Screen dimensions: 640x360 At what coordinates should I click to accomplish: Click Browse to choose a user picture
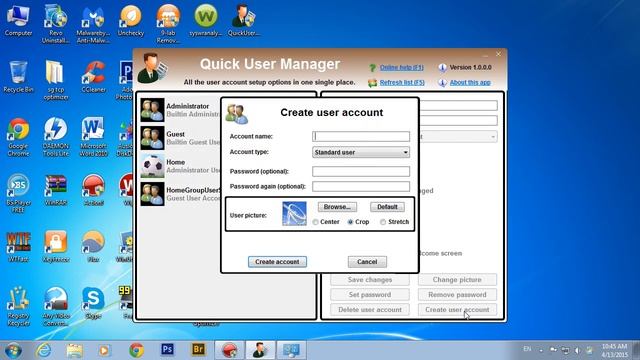(337, 207)
